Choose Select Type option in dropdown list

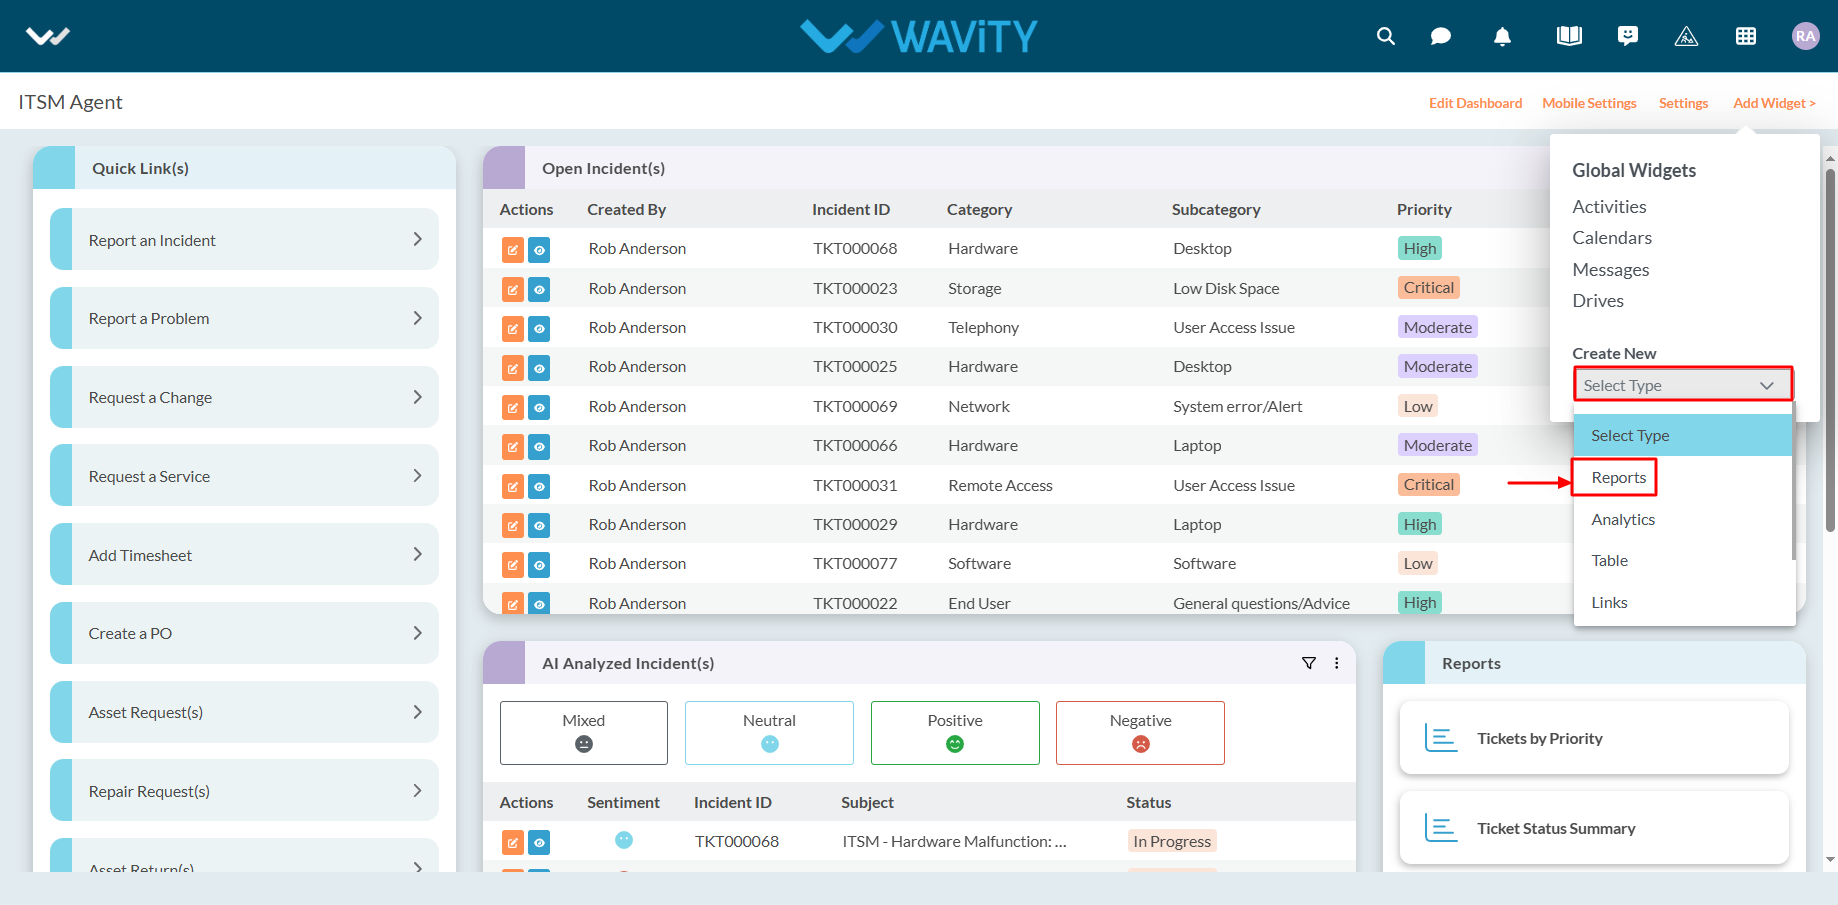(x=1683, y=435)
